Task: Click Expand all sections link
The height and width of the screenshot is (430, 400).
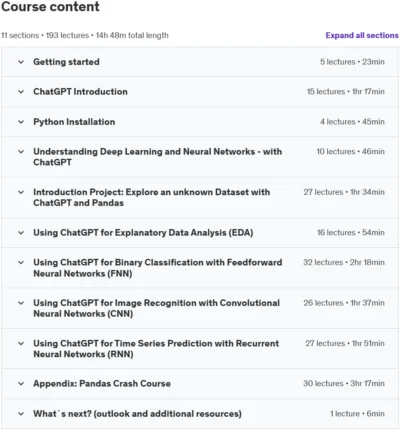Action: click(362, 35)
